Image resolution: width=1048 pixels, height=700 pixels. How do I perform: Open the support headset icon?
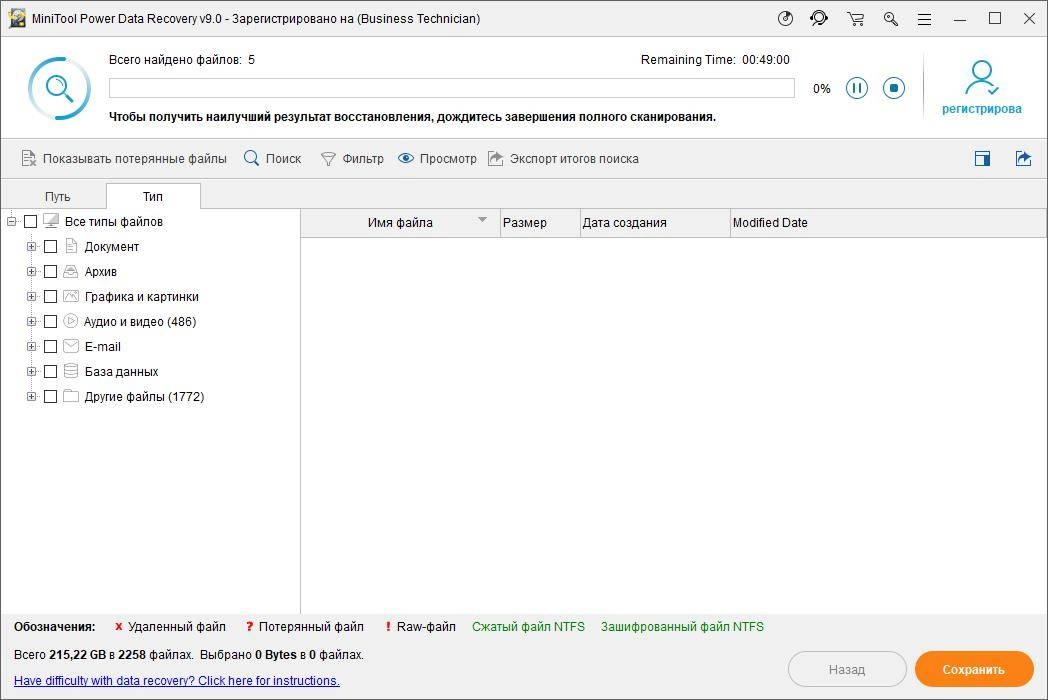pos(819,19)
